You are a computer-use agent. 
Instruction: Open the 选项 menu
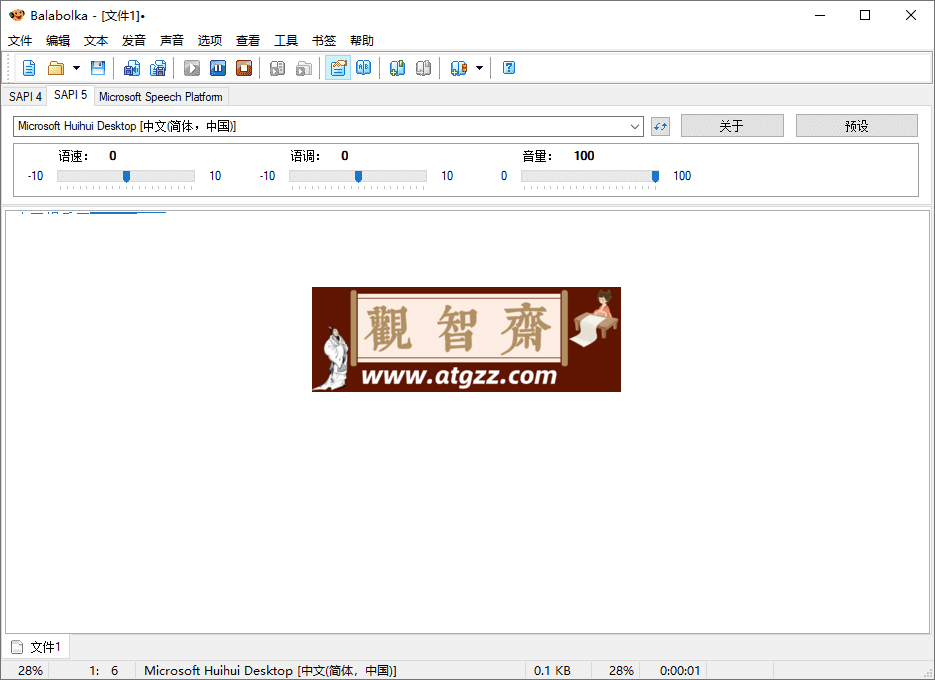point(210,41)
